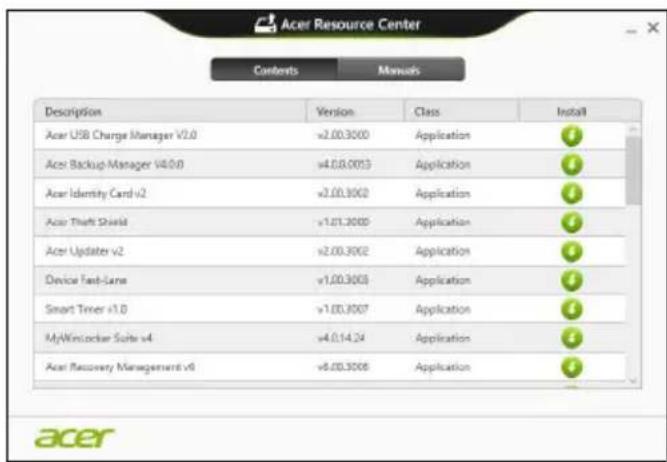Sort by the Description column header

tap(170, 111)
